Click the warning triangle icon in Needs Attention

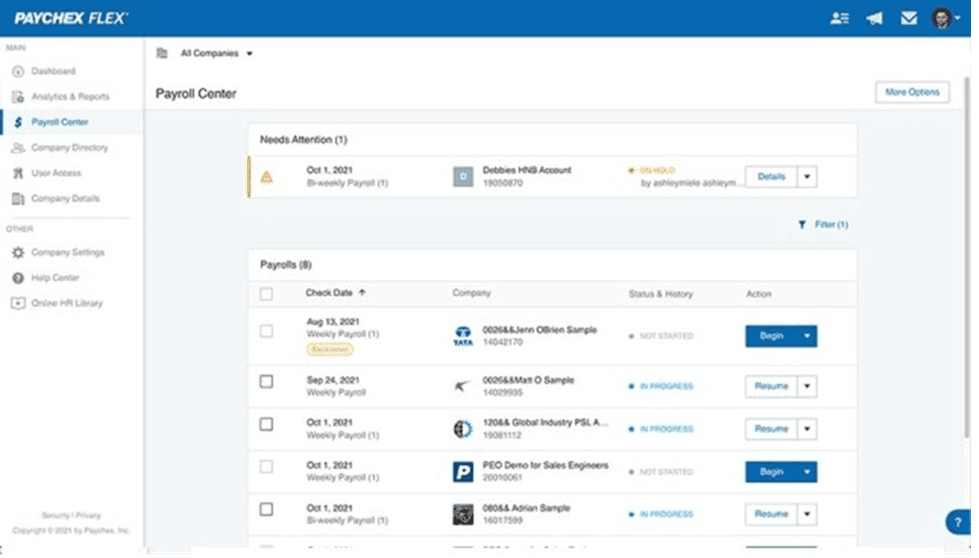tap(266, 177)
